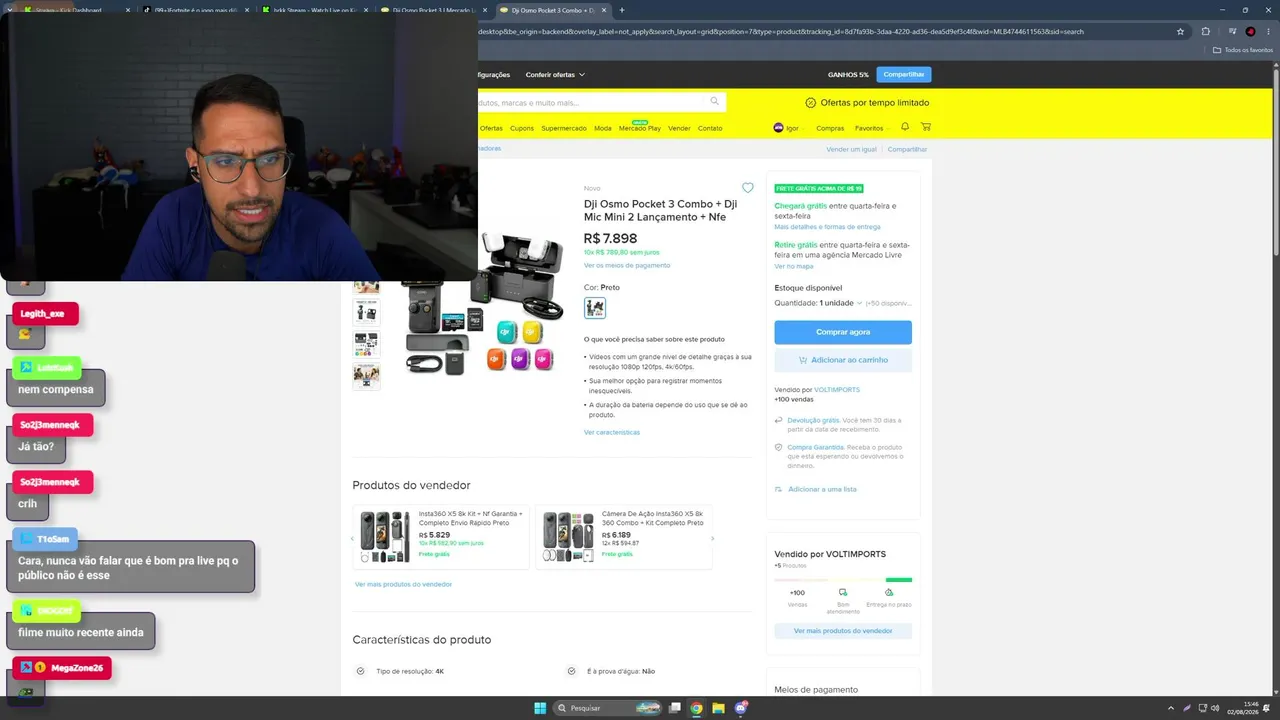This screenshot has height=720, width=1280.
Task: Bookmark this page with the star icon
Action: (1181, 31)
